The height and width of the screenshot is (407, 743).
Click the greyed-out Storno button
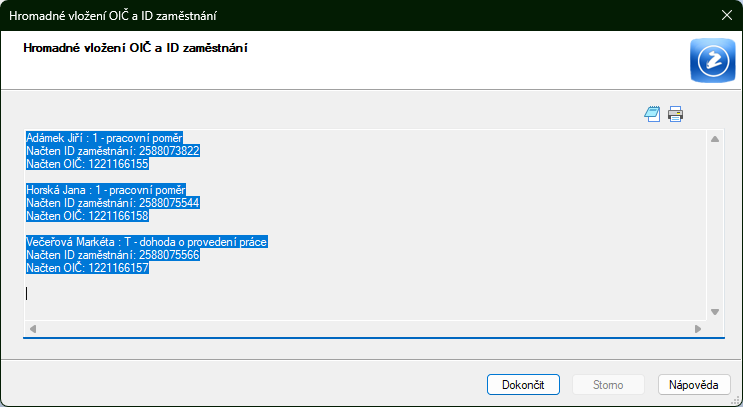tap(608, 384)
